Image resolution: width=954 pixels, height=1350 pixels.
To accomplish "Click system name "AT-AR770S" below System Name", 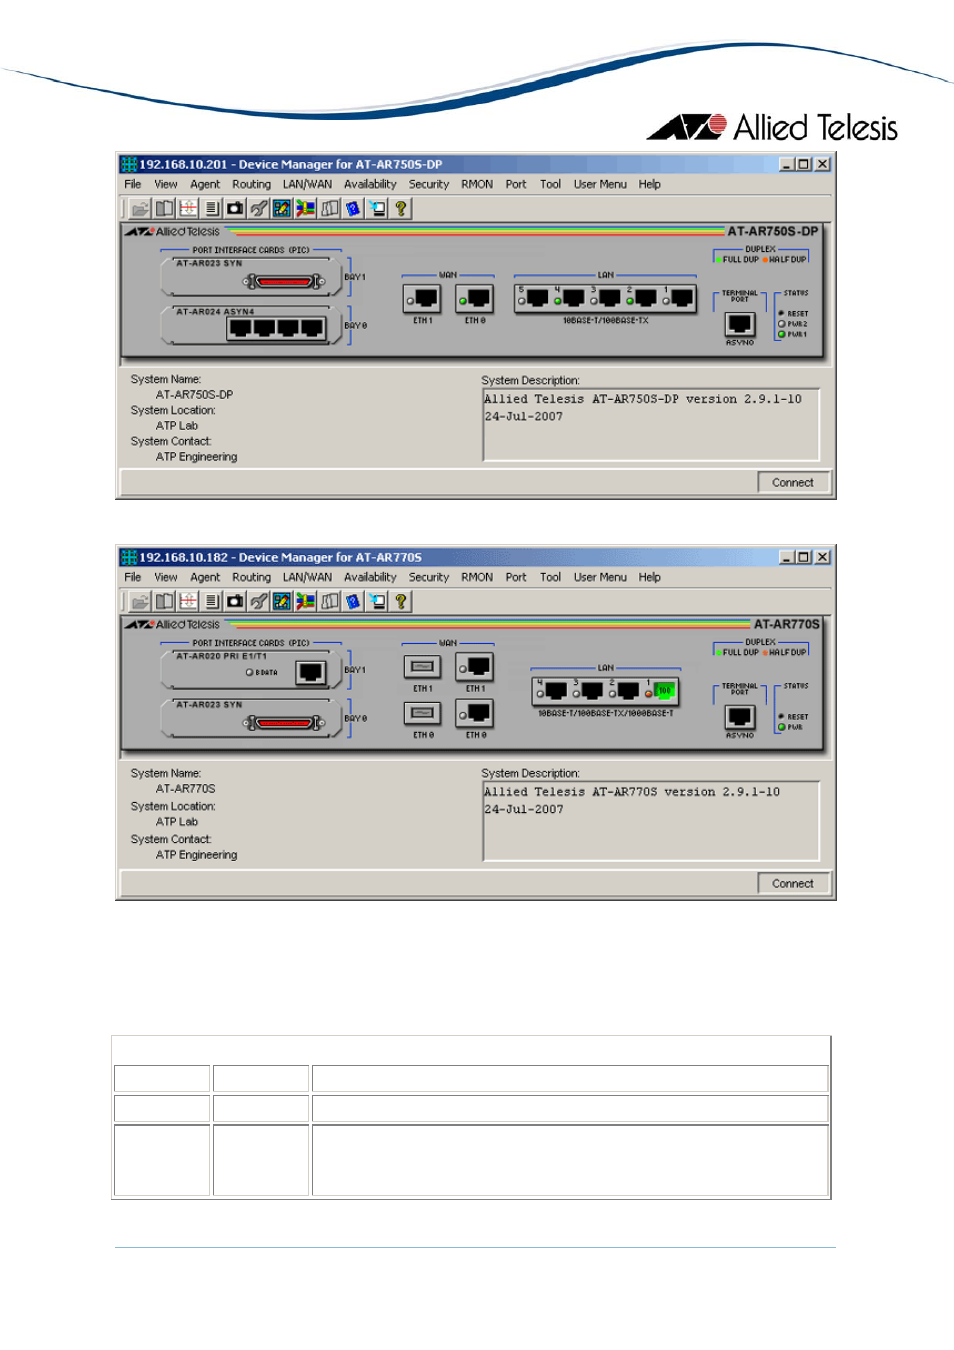I will [x=186, y=789].
